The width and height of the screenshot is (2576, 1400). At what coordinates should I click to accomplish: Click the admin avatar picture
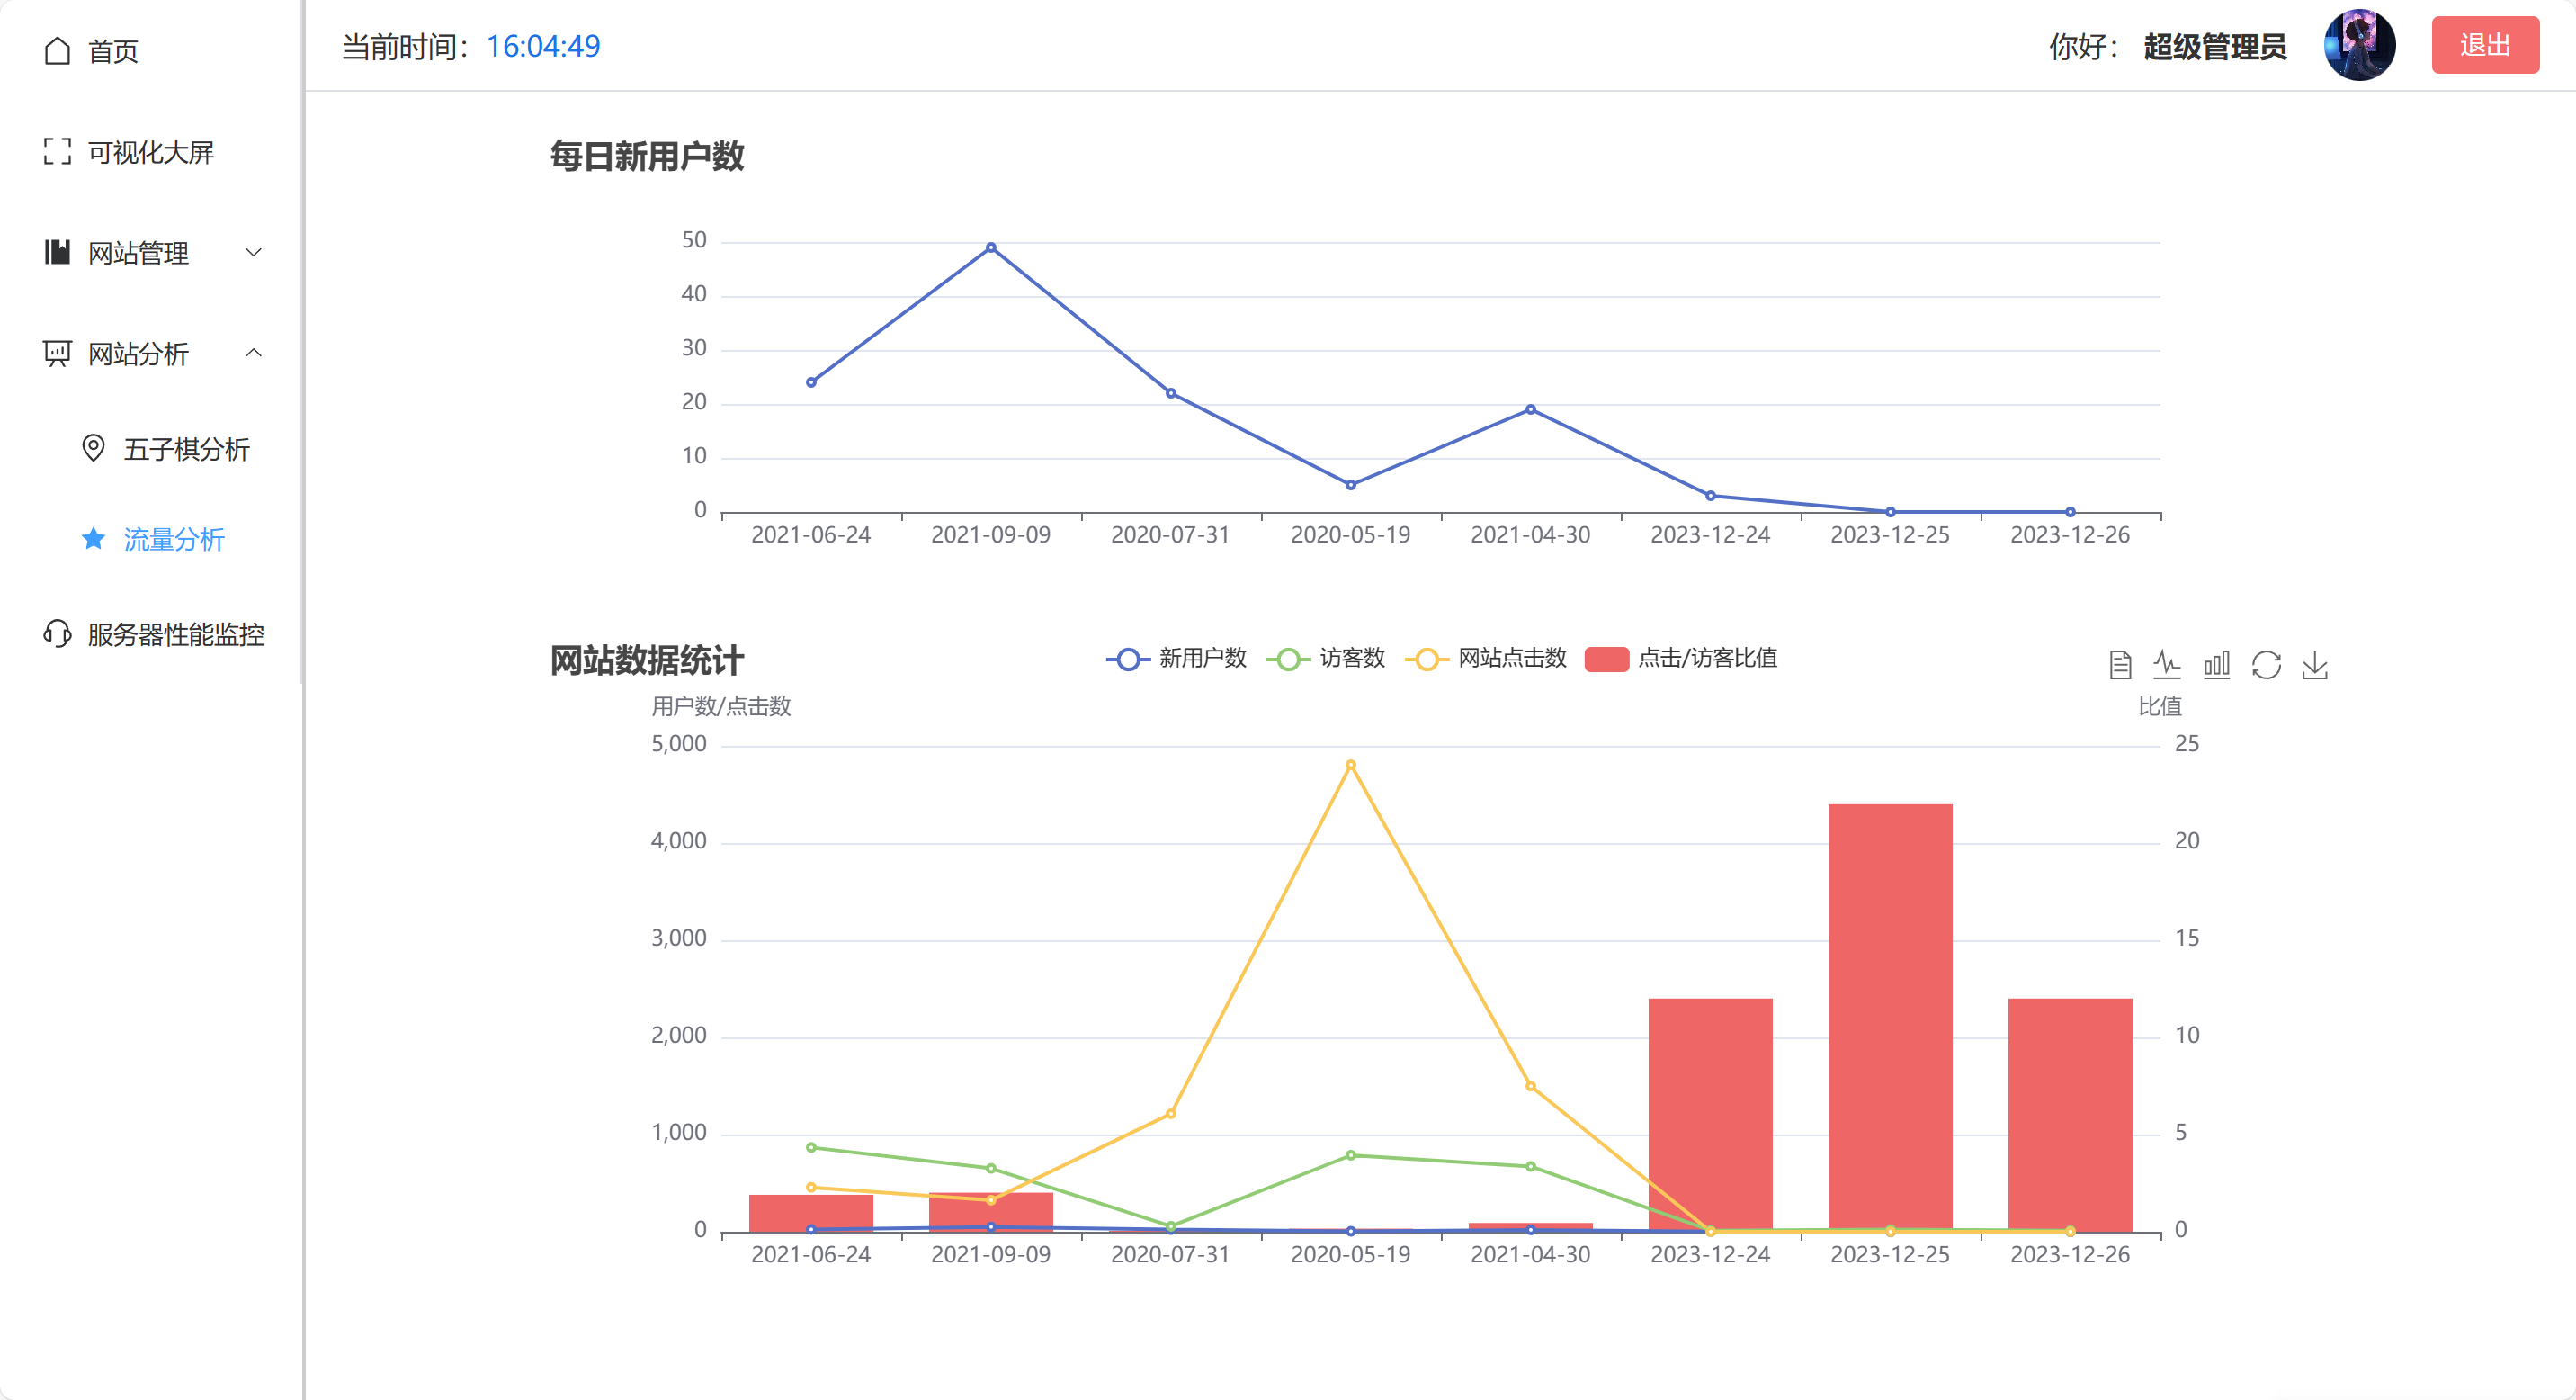tap(2359, 46)
